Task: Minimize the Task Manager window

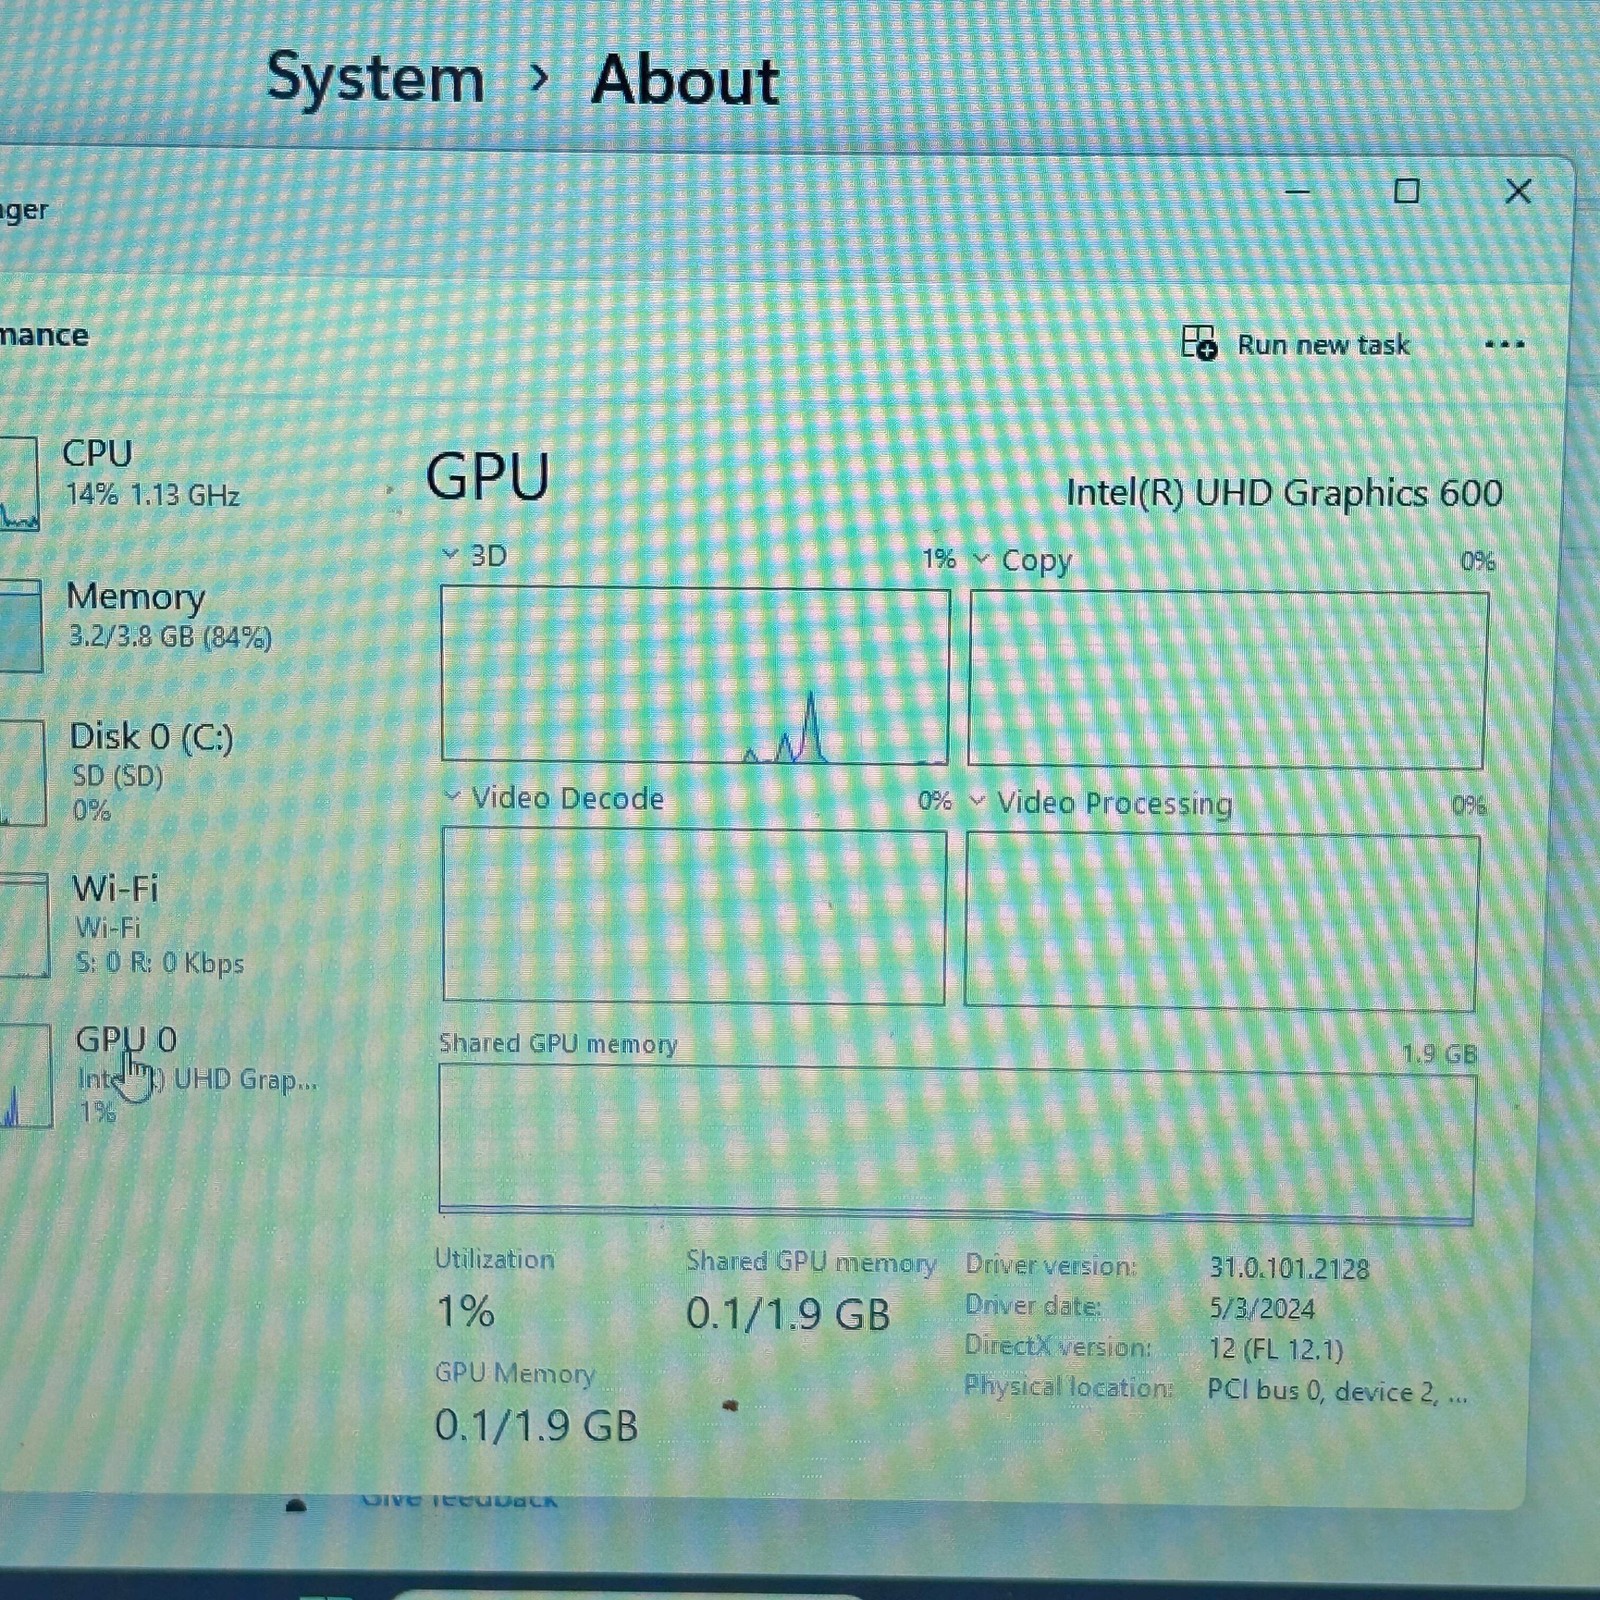Action: [1297, 190]
